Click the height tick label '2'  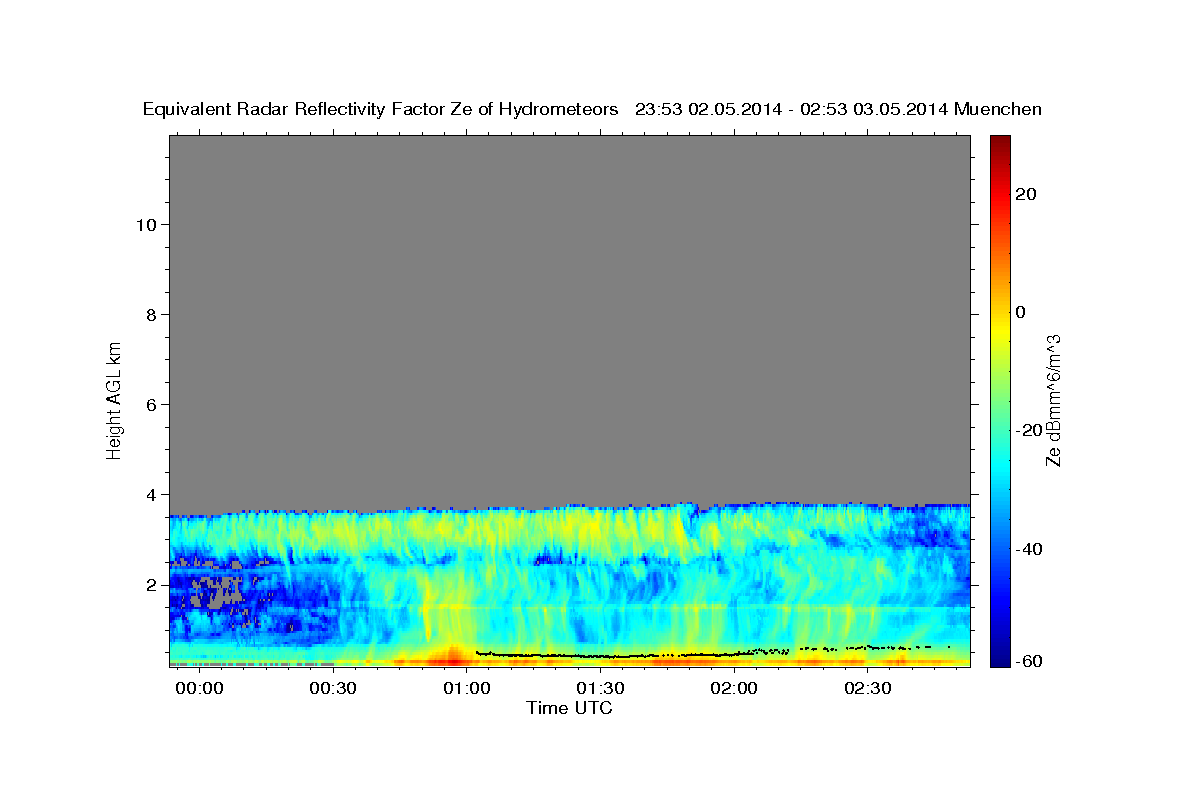tap(151, 584)
